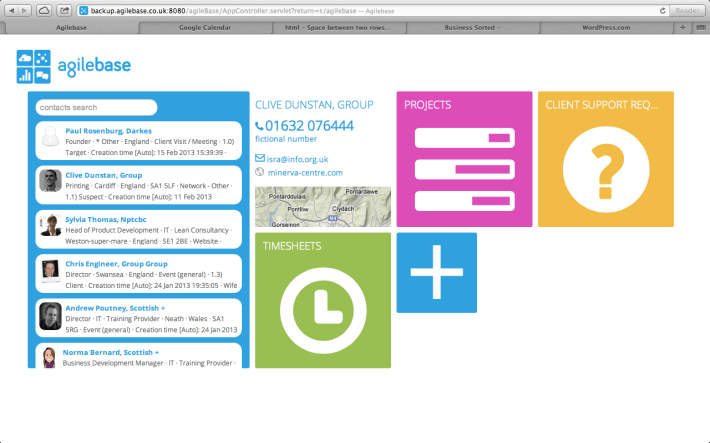Image resolution: width=710 pixels, height=443 pixels.
Task: Click the Safari forward arrow button
Action: [x=24, y=10]
